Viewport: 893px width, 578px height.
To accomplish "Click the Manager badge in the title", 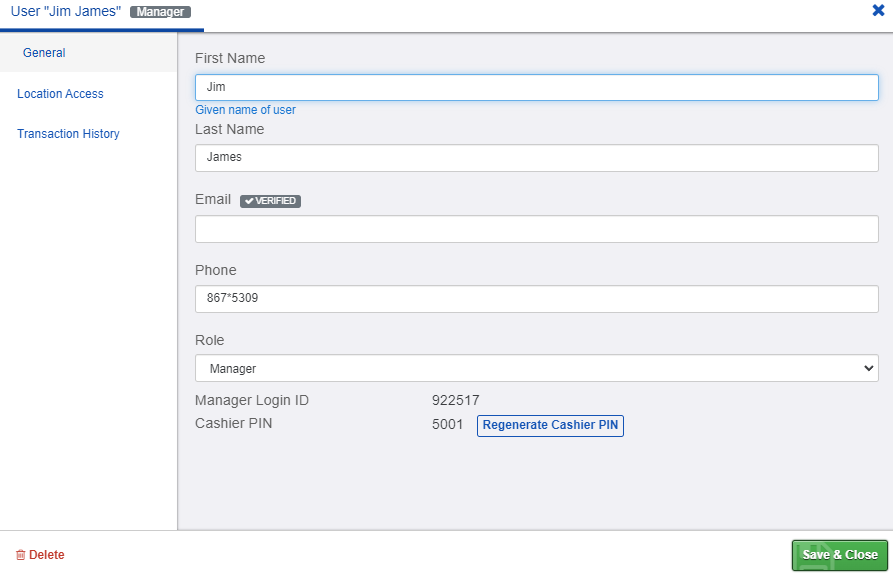I will (160, 12).
